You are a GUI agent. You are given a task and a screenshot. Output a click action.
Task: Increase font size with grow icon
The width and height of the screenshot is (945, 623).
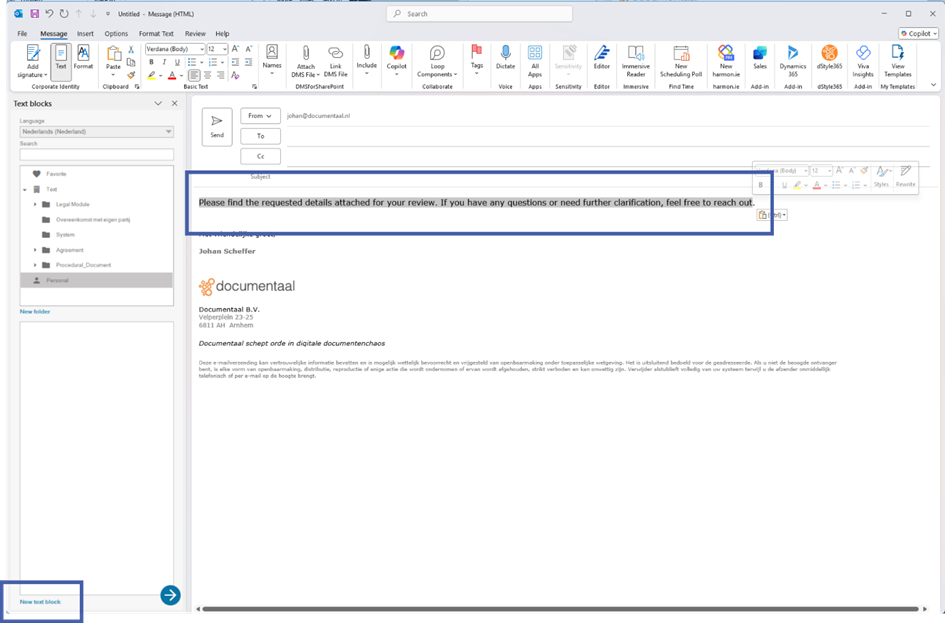(x=236, y=49)
